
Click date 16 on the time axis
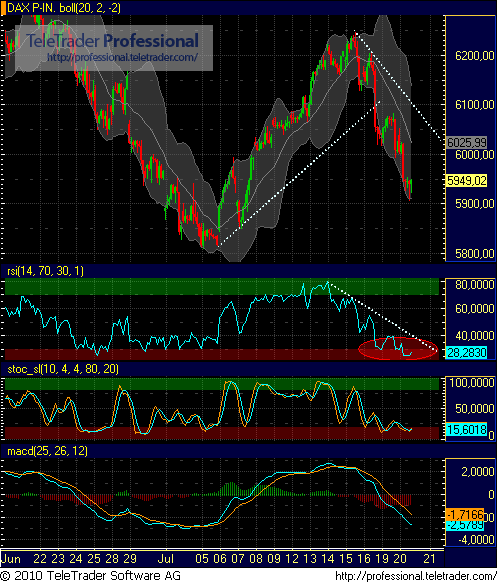[x=364, y=559]
